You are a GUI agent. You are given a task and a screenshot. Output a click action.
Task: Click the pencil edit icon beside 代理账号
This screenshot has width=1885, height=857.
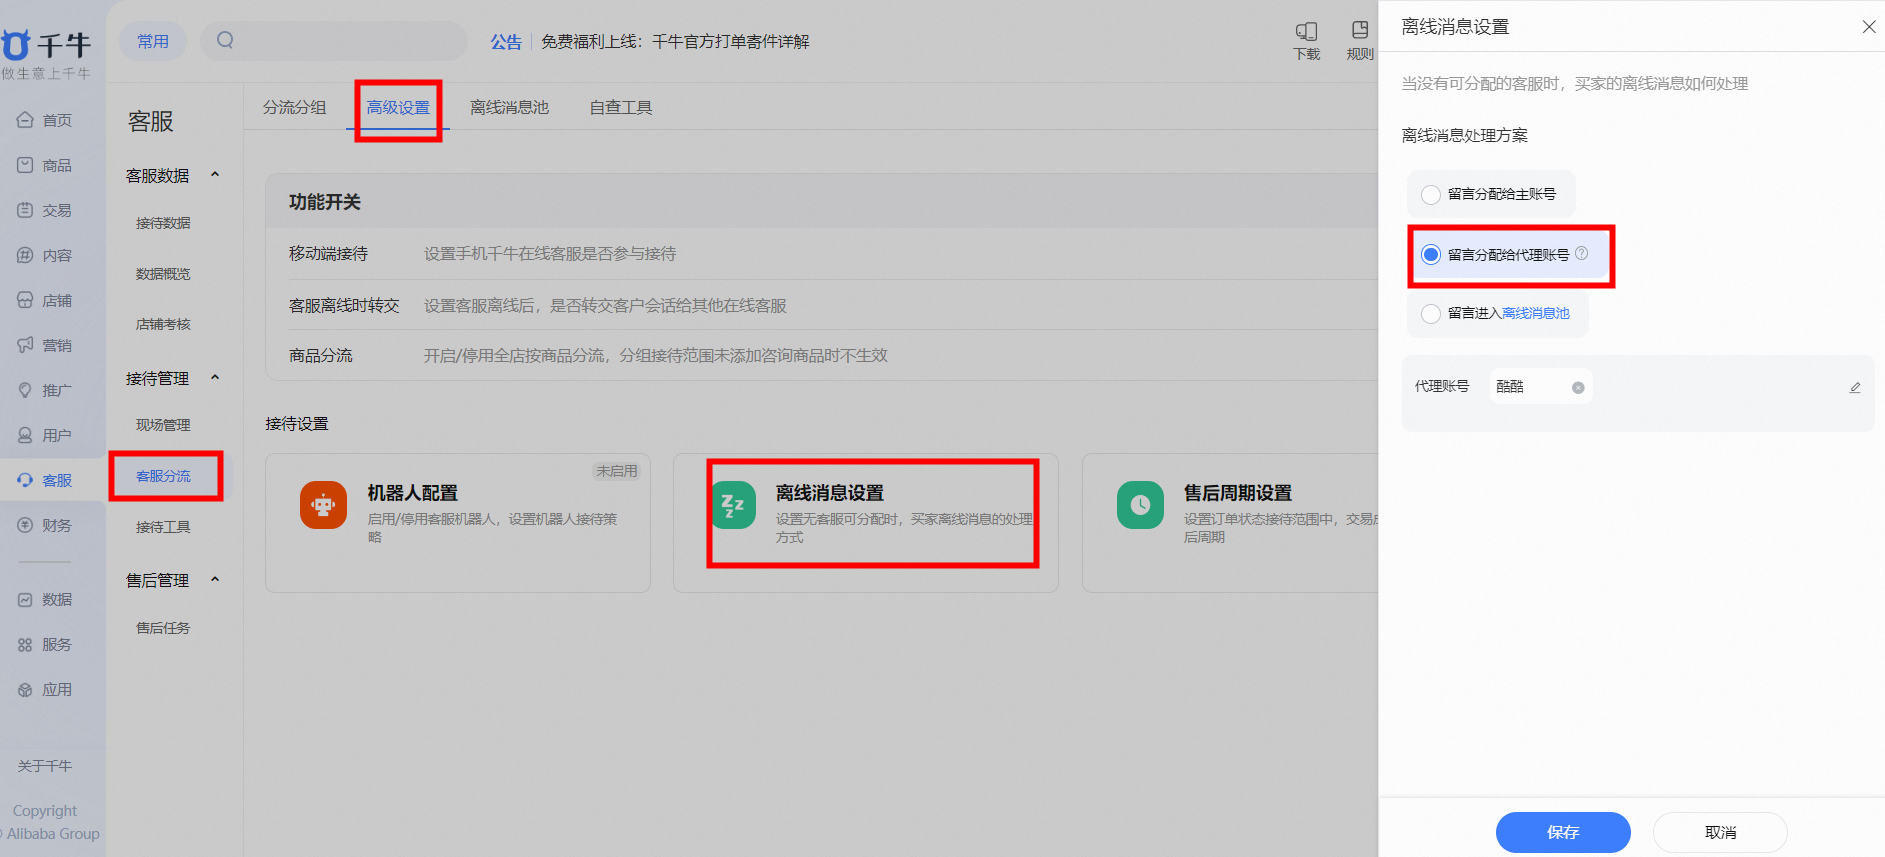tap(1855, 388)
